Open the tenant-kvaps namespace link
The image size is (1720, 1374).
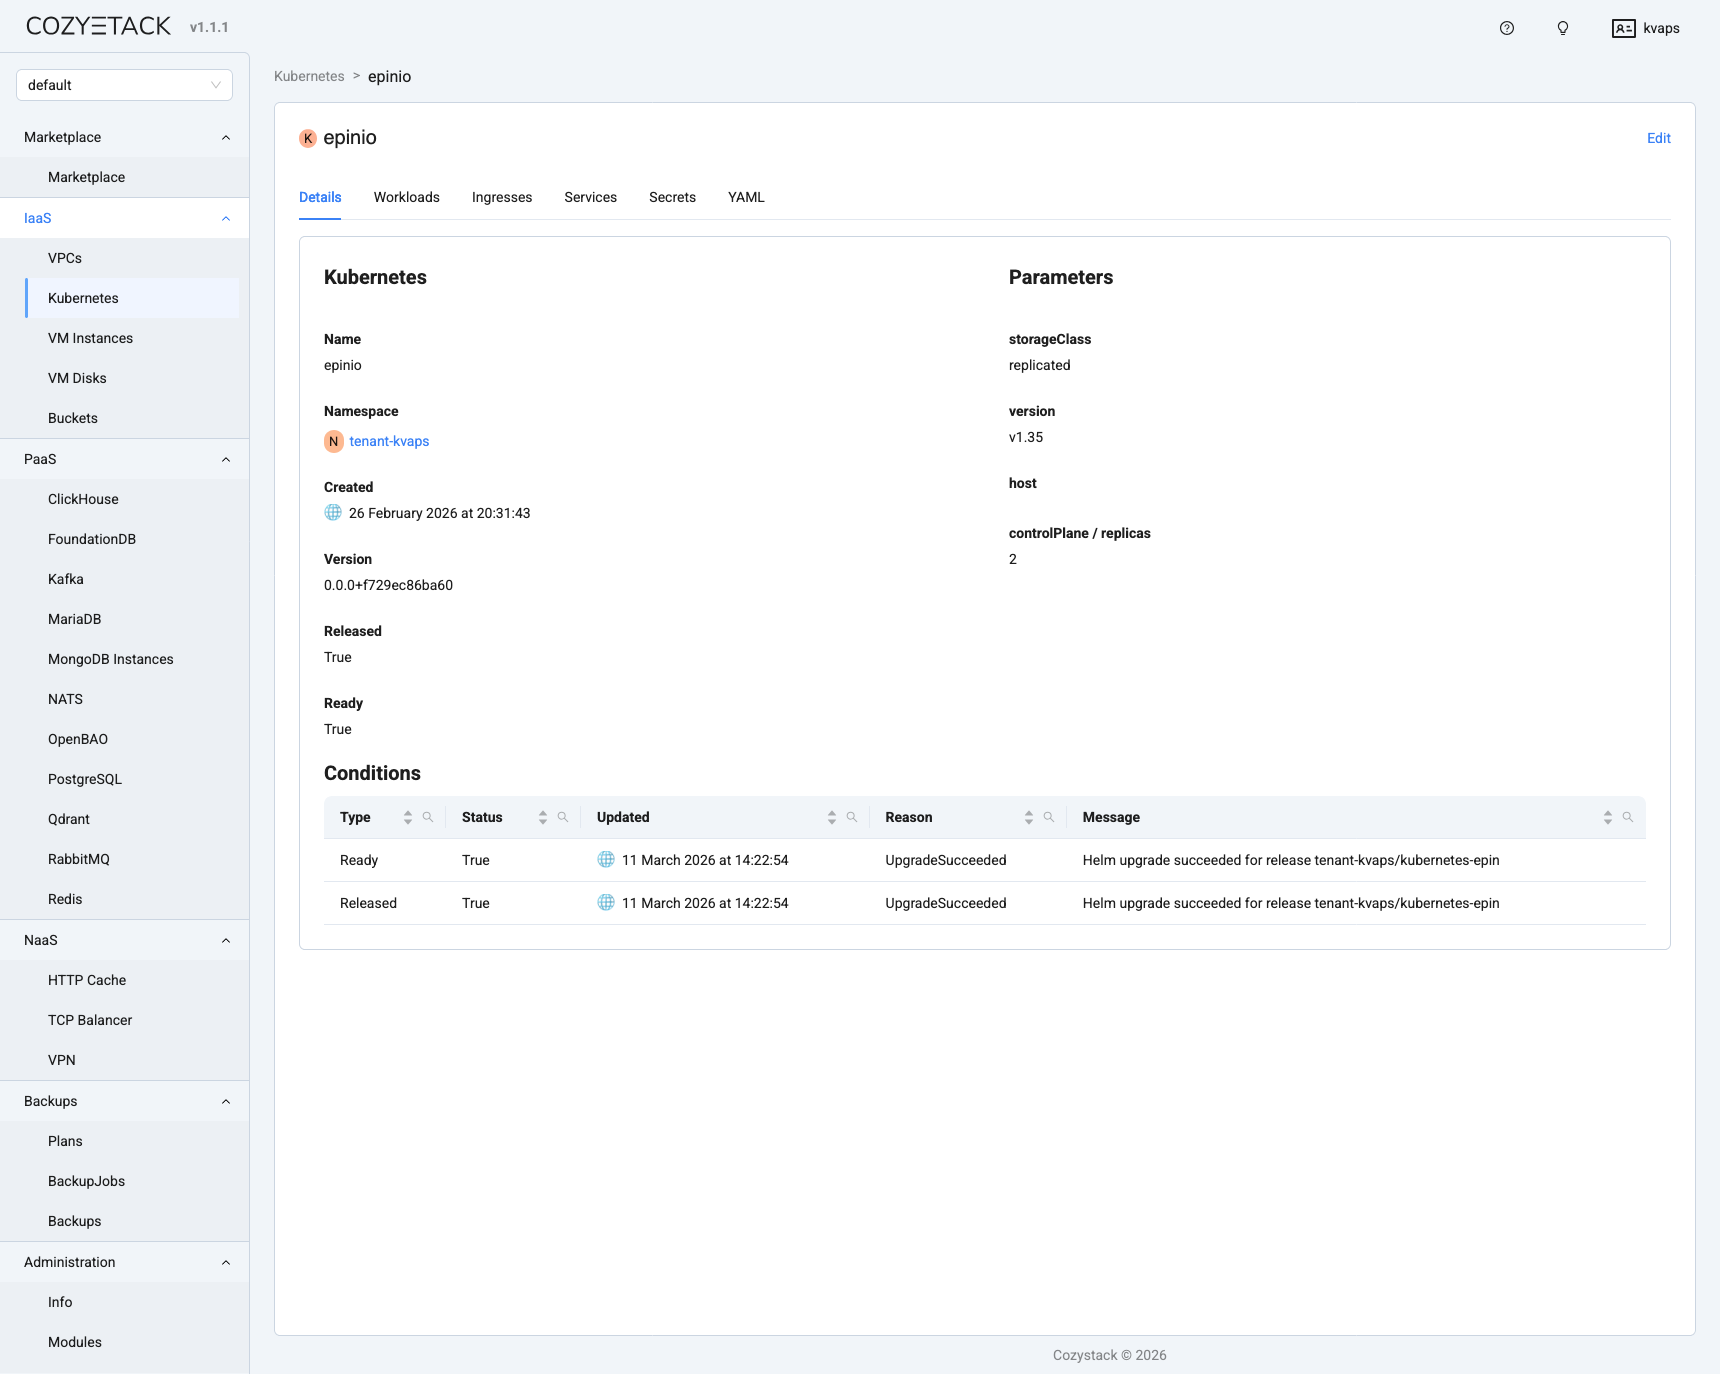[x=389, y=441]
